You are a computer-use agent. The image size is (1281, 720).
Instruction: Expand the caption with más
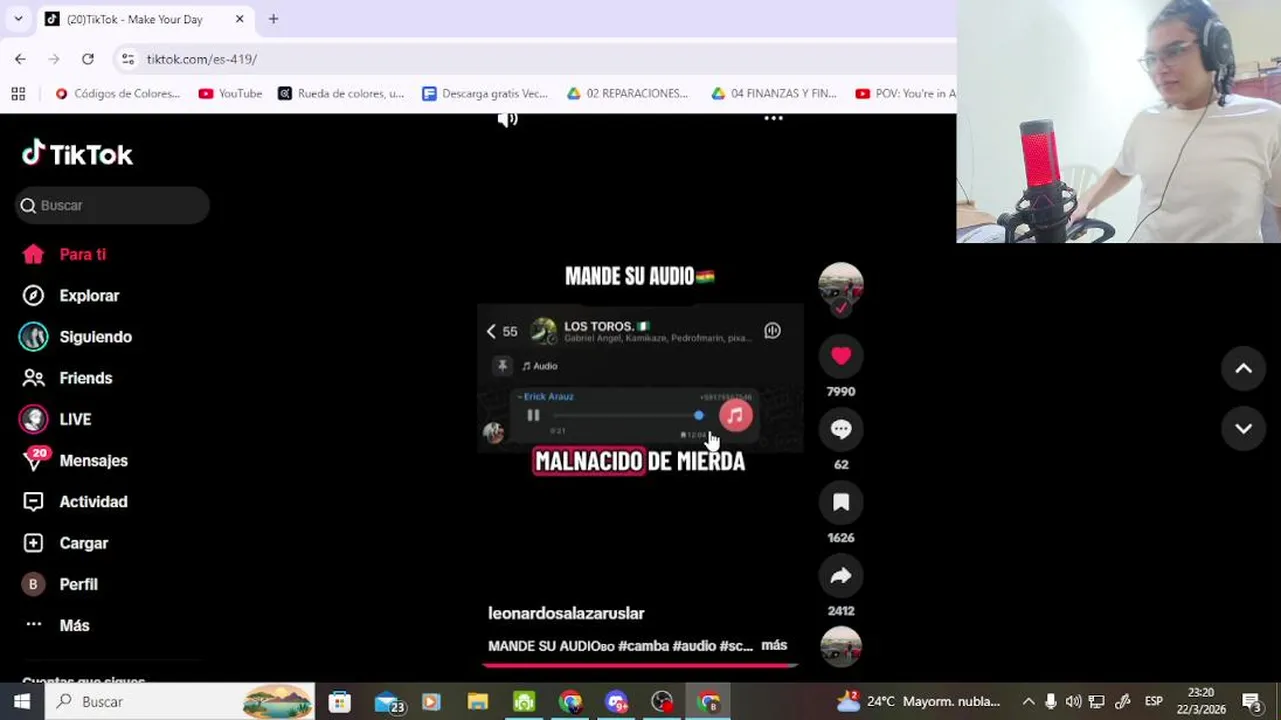[x=774, y=645]
